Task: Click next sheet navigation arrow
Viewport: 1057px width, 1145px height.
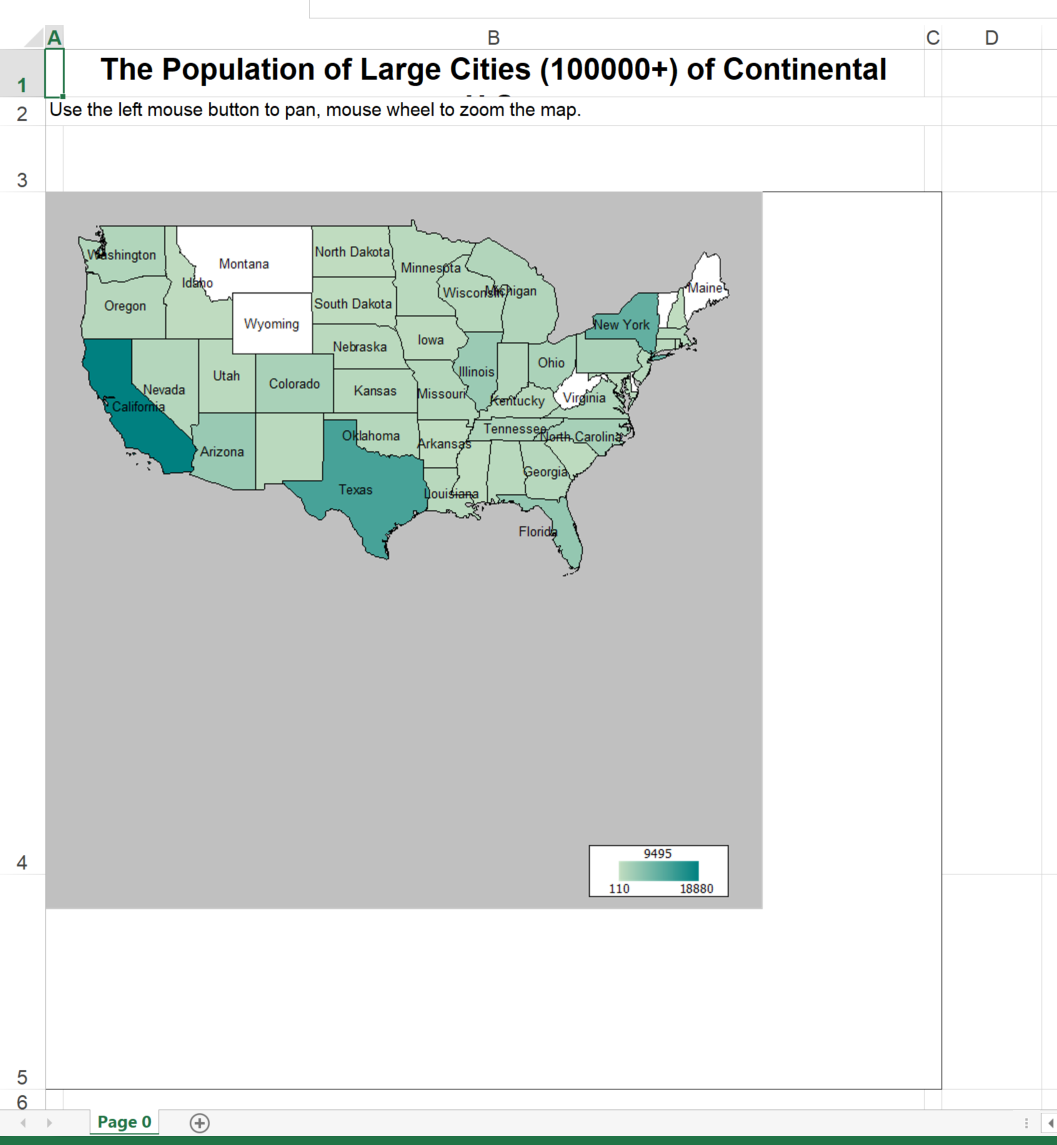Action: coord(49,1123)
